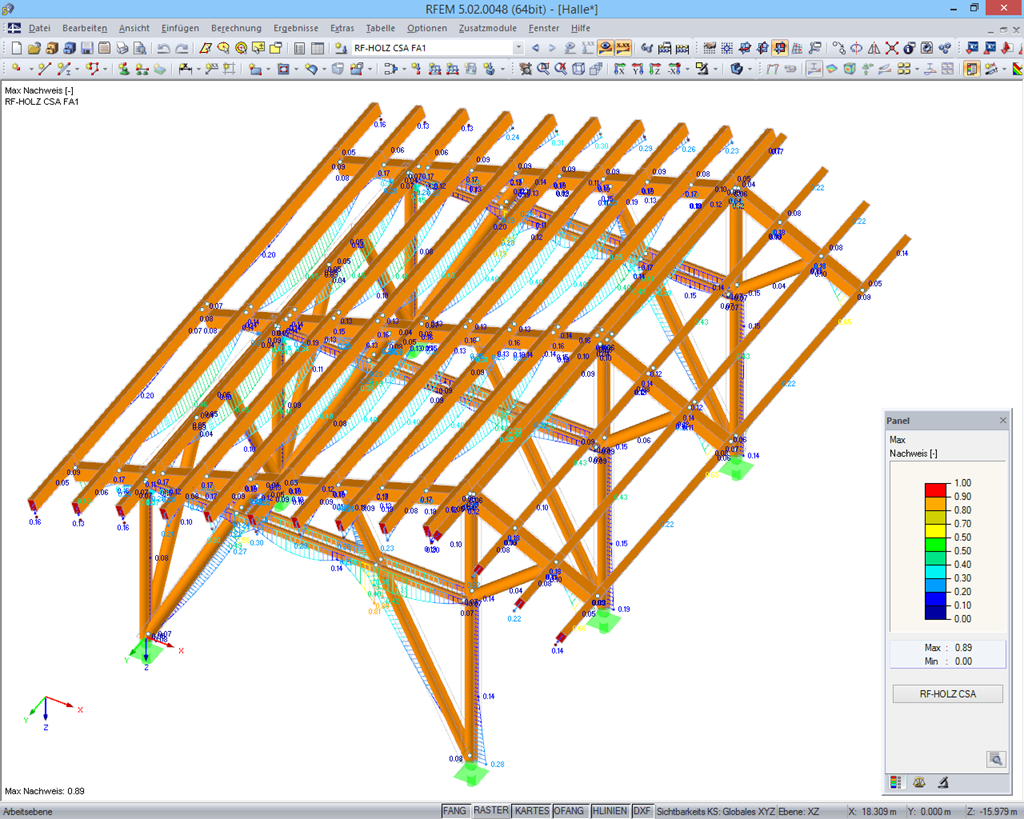The height and width of the screenshot is (819, 1024).
Task: Click KARTES in the status bar
Action: 533,810
